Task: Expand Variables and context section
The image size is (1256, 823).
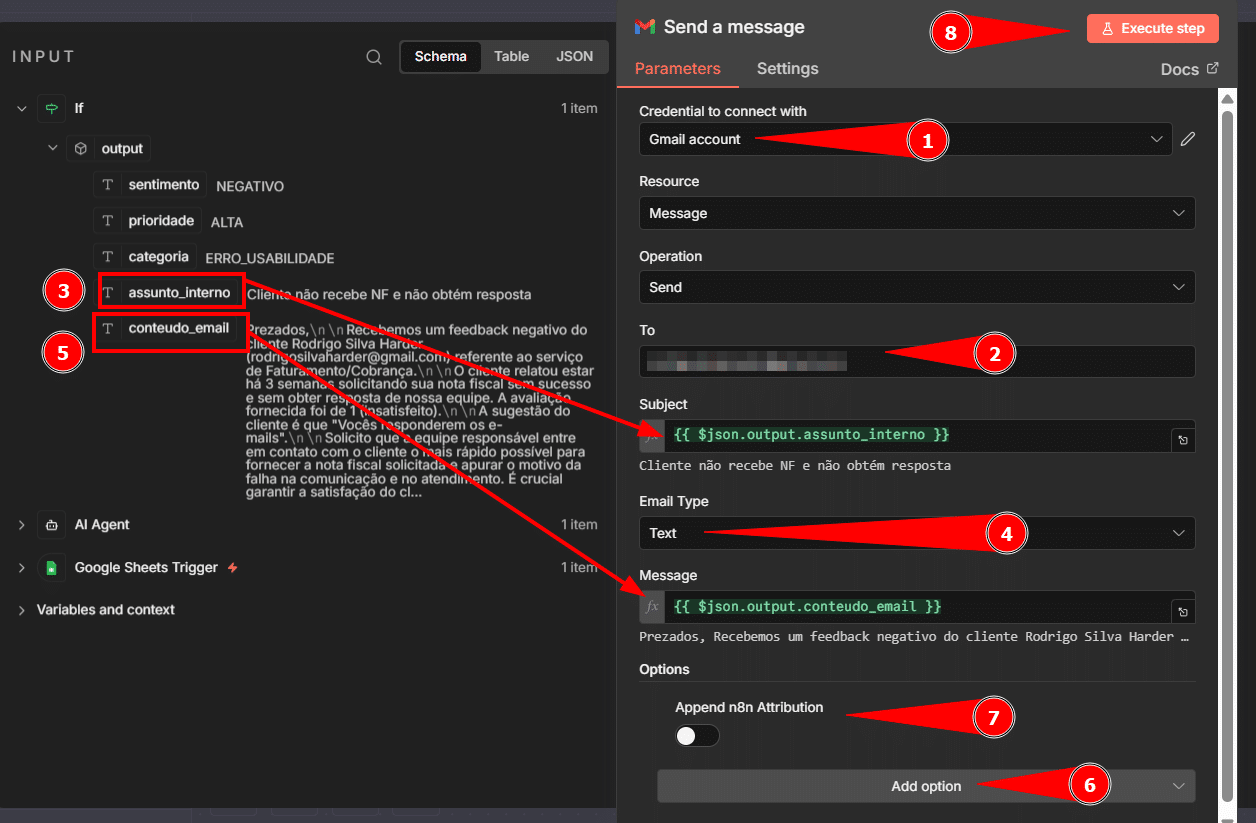Action: pos(21,610)
